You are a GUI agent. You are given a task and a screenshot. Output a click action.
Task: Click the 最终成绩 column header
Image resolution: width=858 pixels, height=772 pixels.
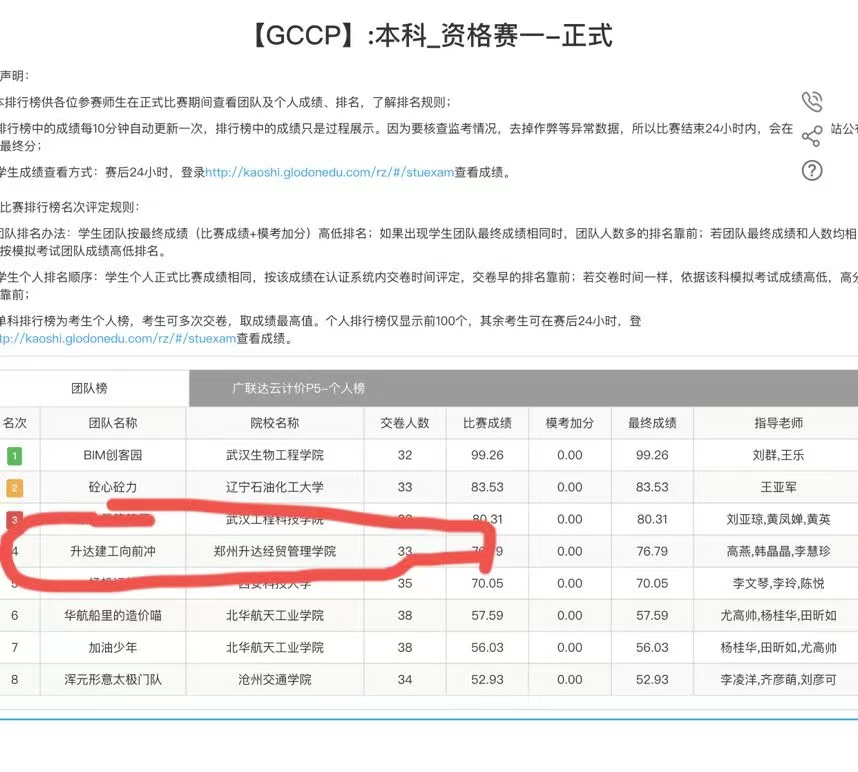(x=652, y=423)
